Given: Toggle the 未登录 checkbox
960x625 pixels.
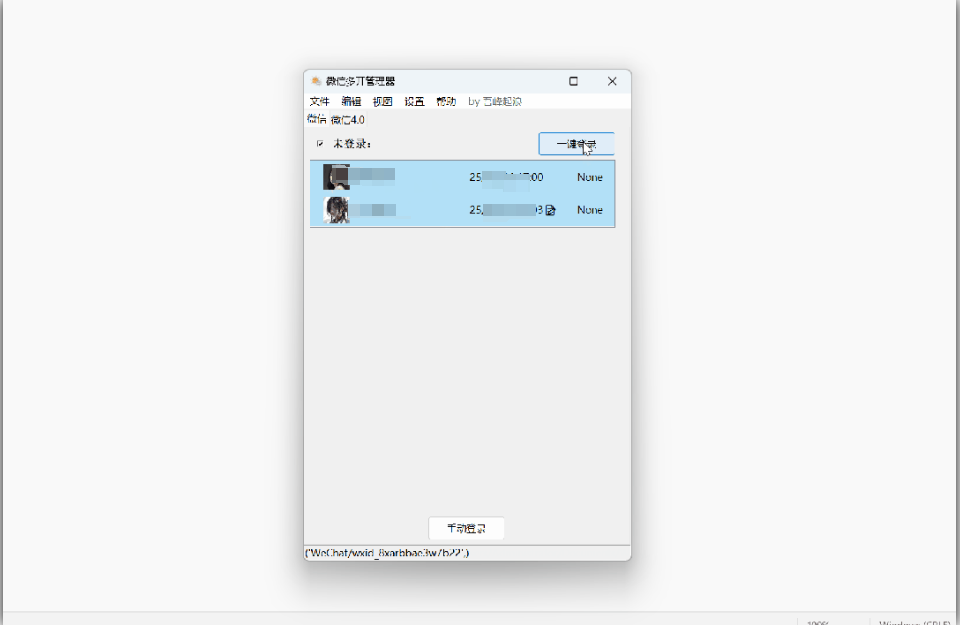Looking at the screenshot, I should [x=320, y=143].
